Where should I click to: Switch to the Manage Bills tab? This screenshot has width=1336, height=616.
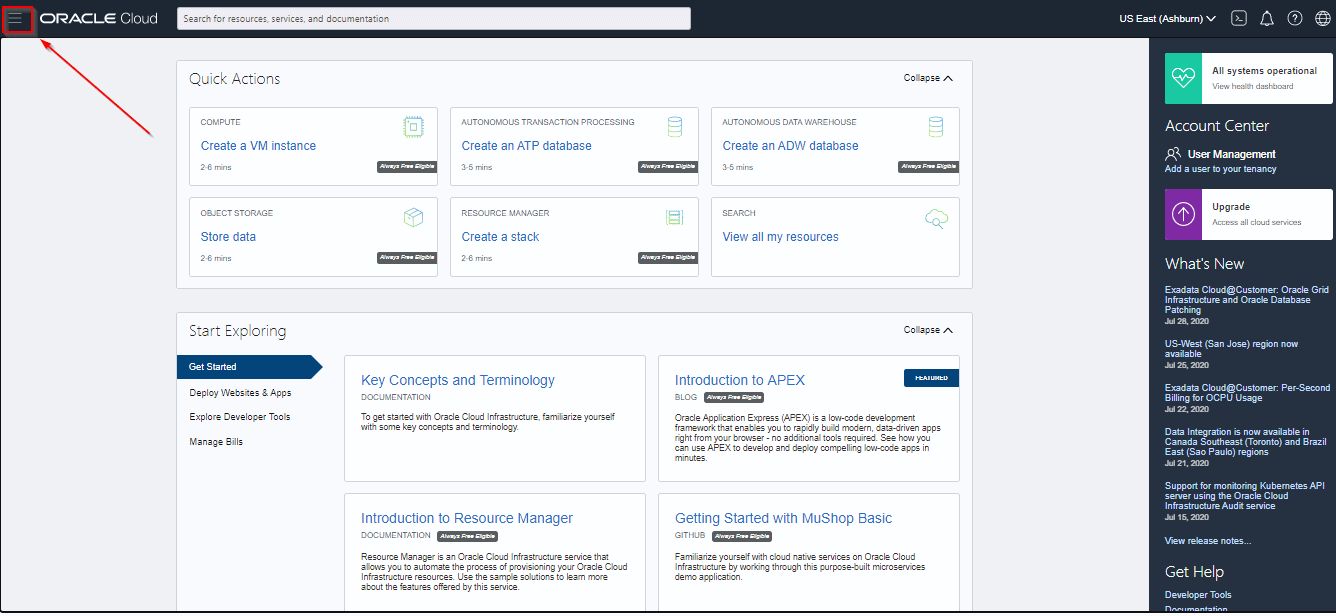click(216, 442)
